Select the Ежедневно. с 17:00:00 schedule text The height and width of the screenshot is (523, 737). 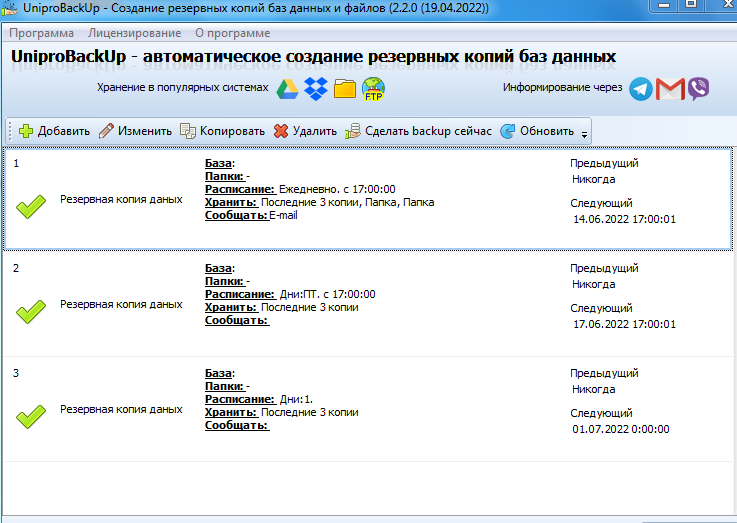pos(337,189)
